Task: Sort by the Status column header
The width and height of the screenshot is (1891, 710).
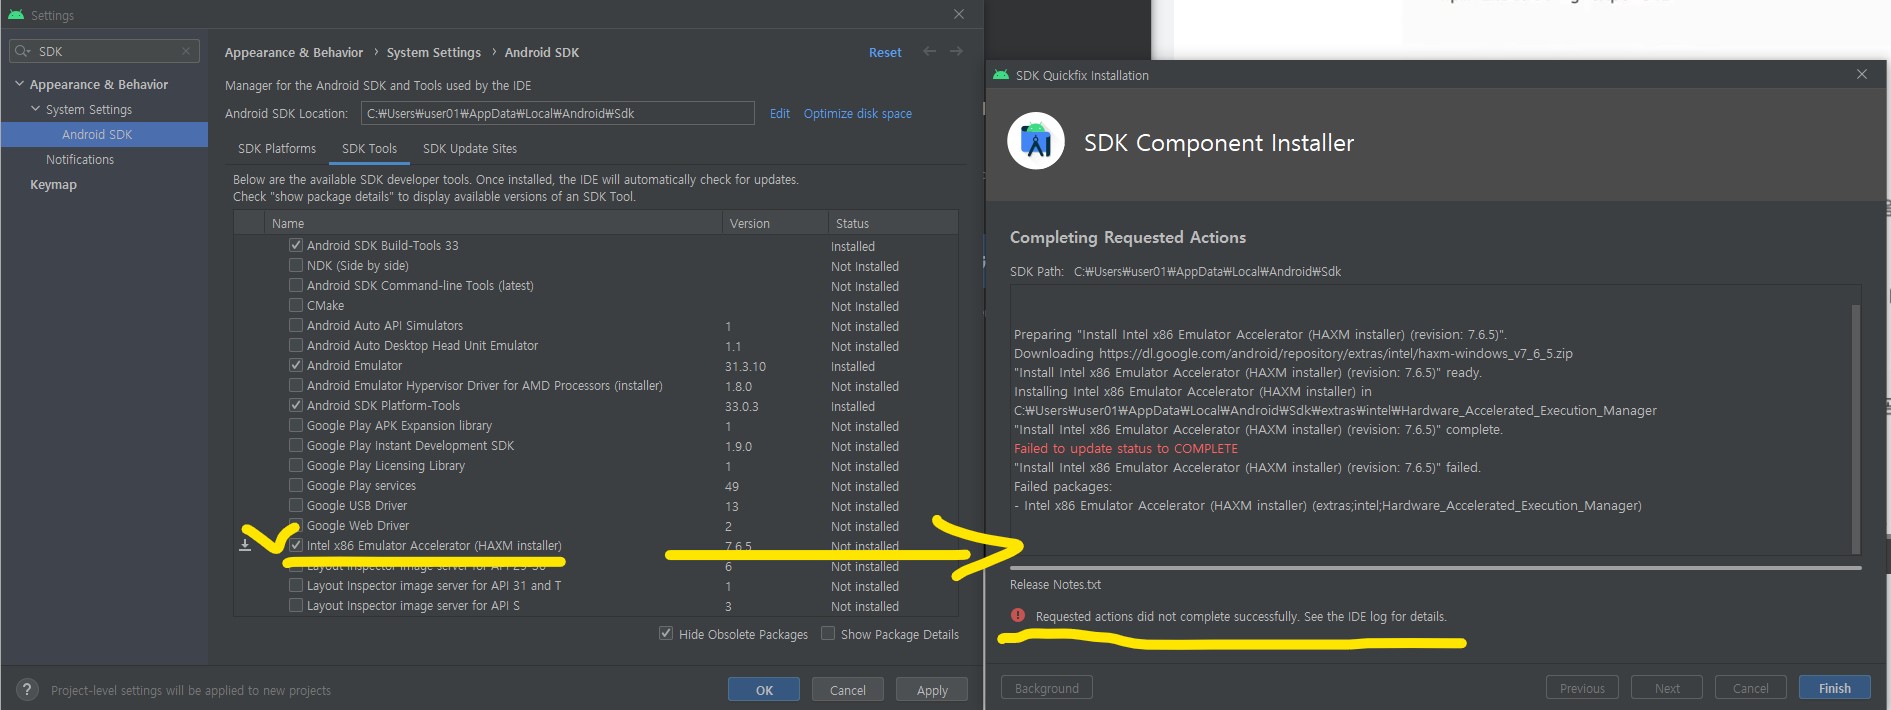Action: [893, 223]
